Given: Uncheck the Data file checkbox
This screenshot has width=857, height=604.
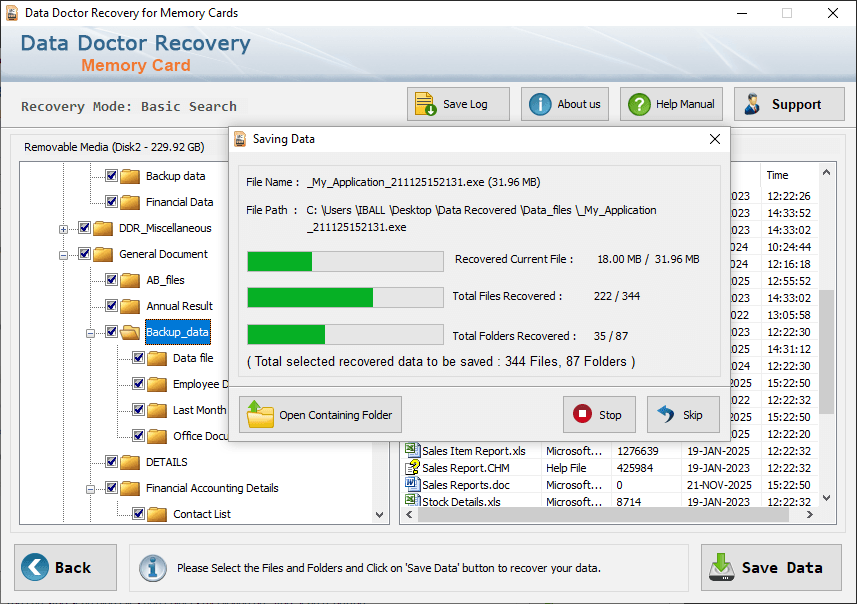Looking at the screenshot, I should pos(138,358).
